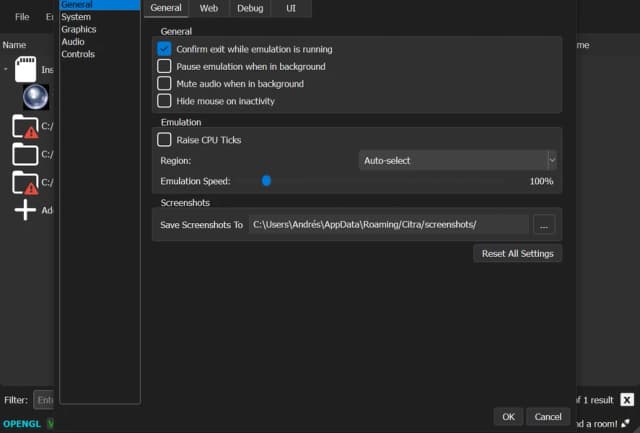Enable Mute audio when in background
640x433 pixels.
(164, 83)
